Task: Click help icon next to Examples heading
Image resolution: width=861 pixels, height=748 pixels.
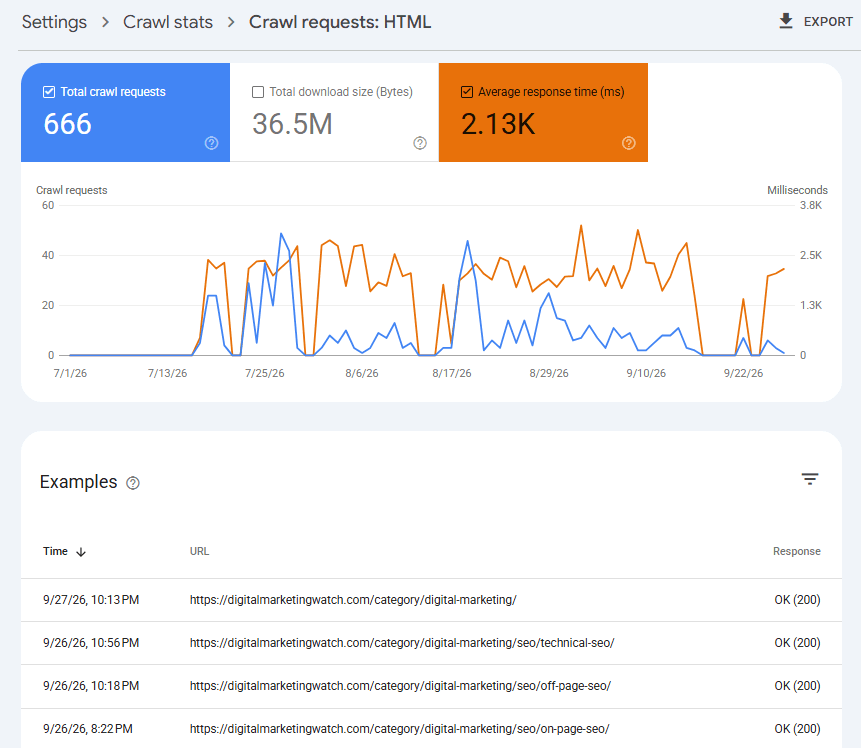Action: (133, 483)
